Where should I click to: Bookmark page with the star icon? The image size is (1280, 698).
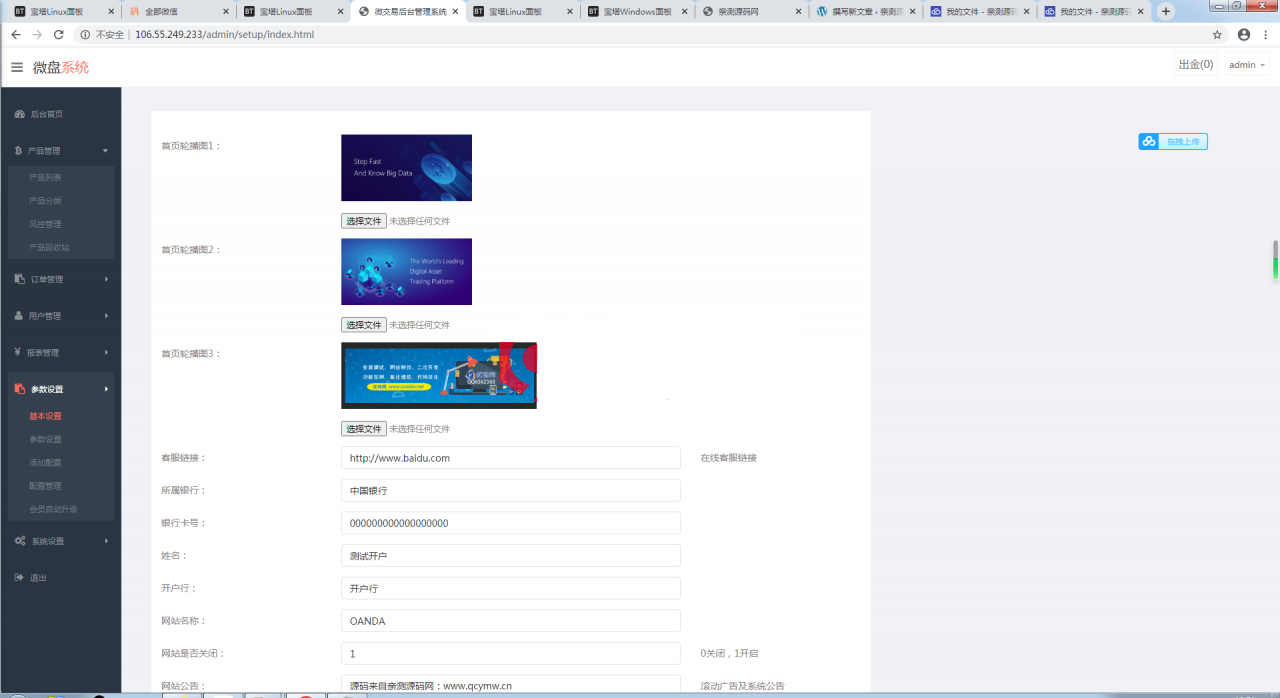[x=1217, y=34]
